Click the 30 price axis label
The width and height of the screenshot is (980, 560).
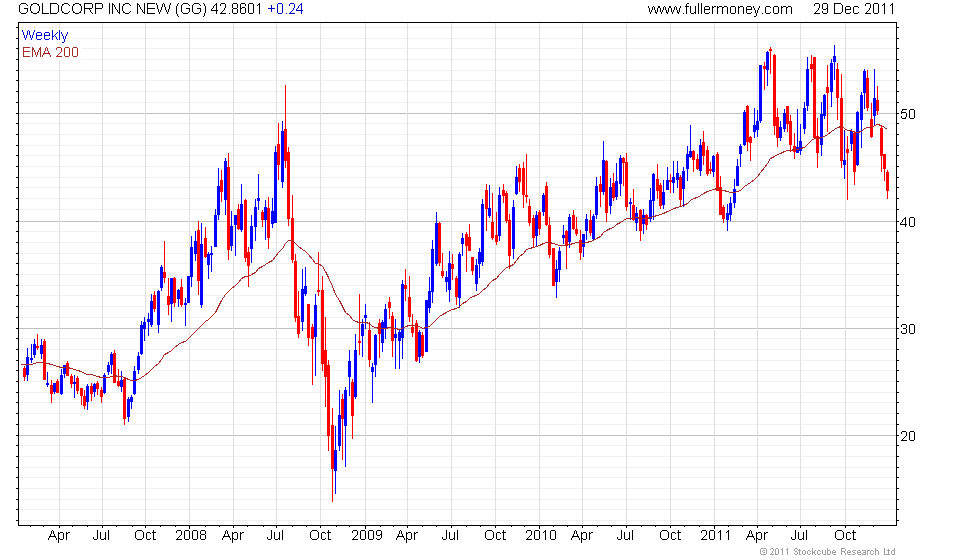click(x=908, y=329)
